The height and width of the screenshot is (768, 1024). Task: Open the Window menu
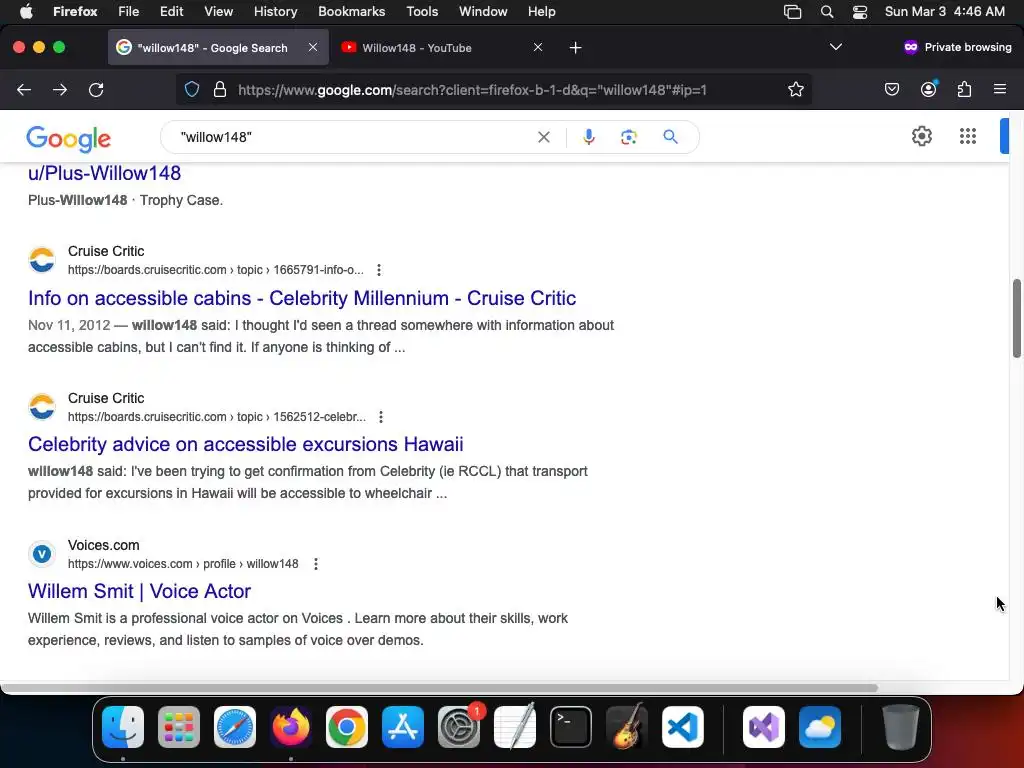pos(483,11)
